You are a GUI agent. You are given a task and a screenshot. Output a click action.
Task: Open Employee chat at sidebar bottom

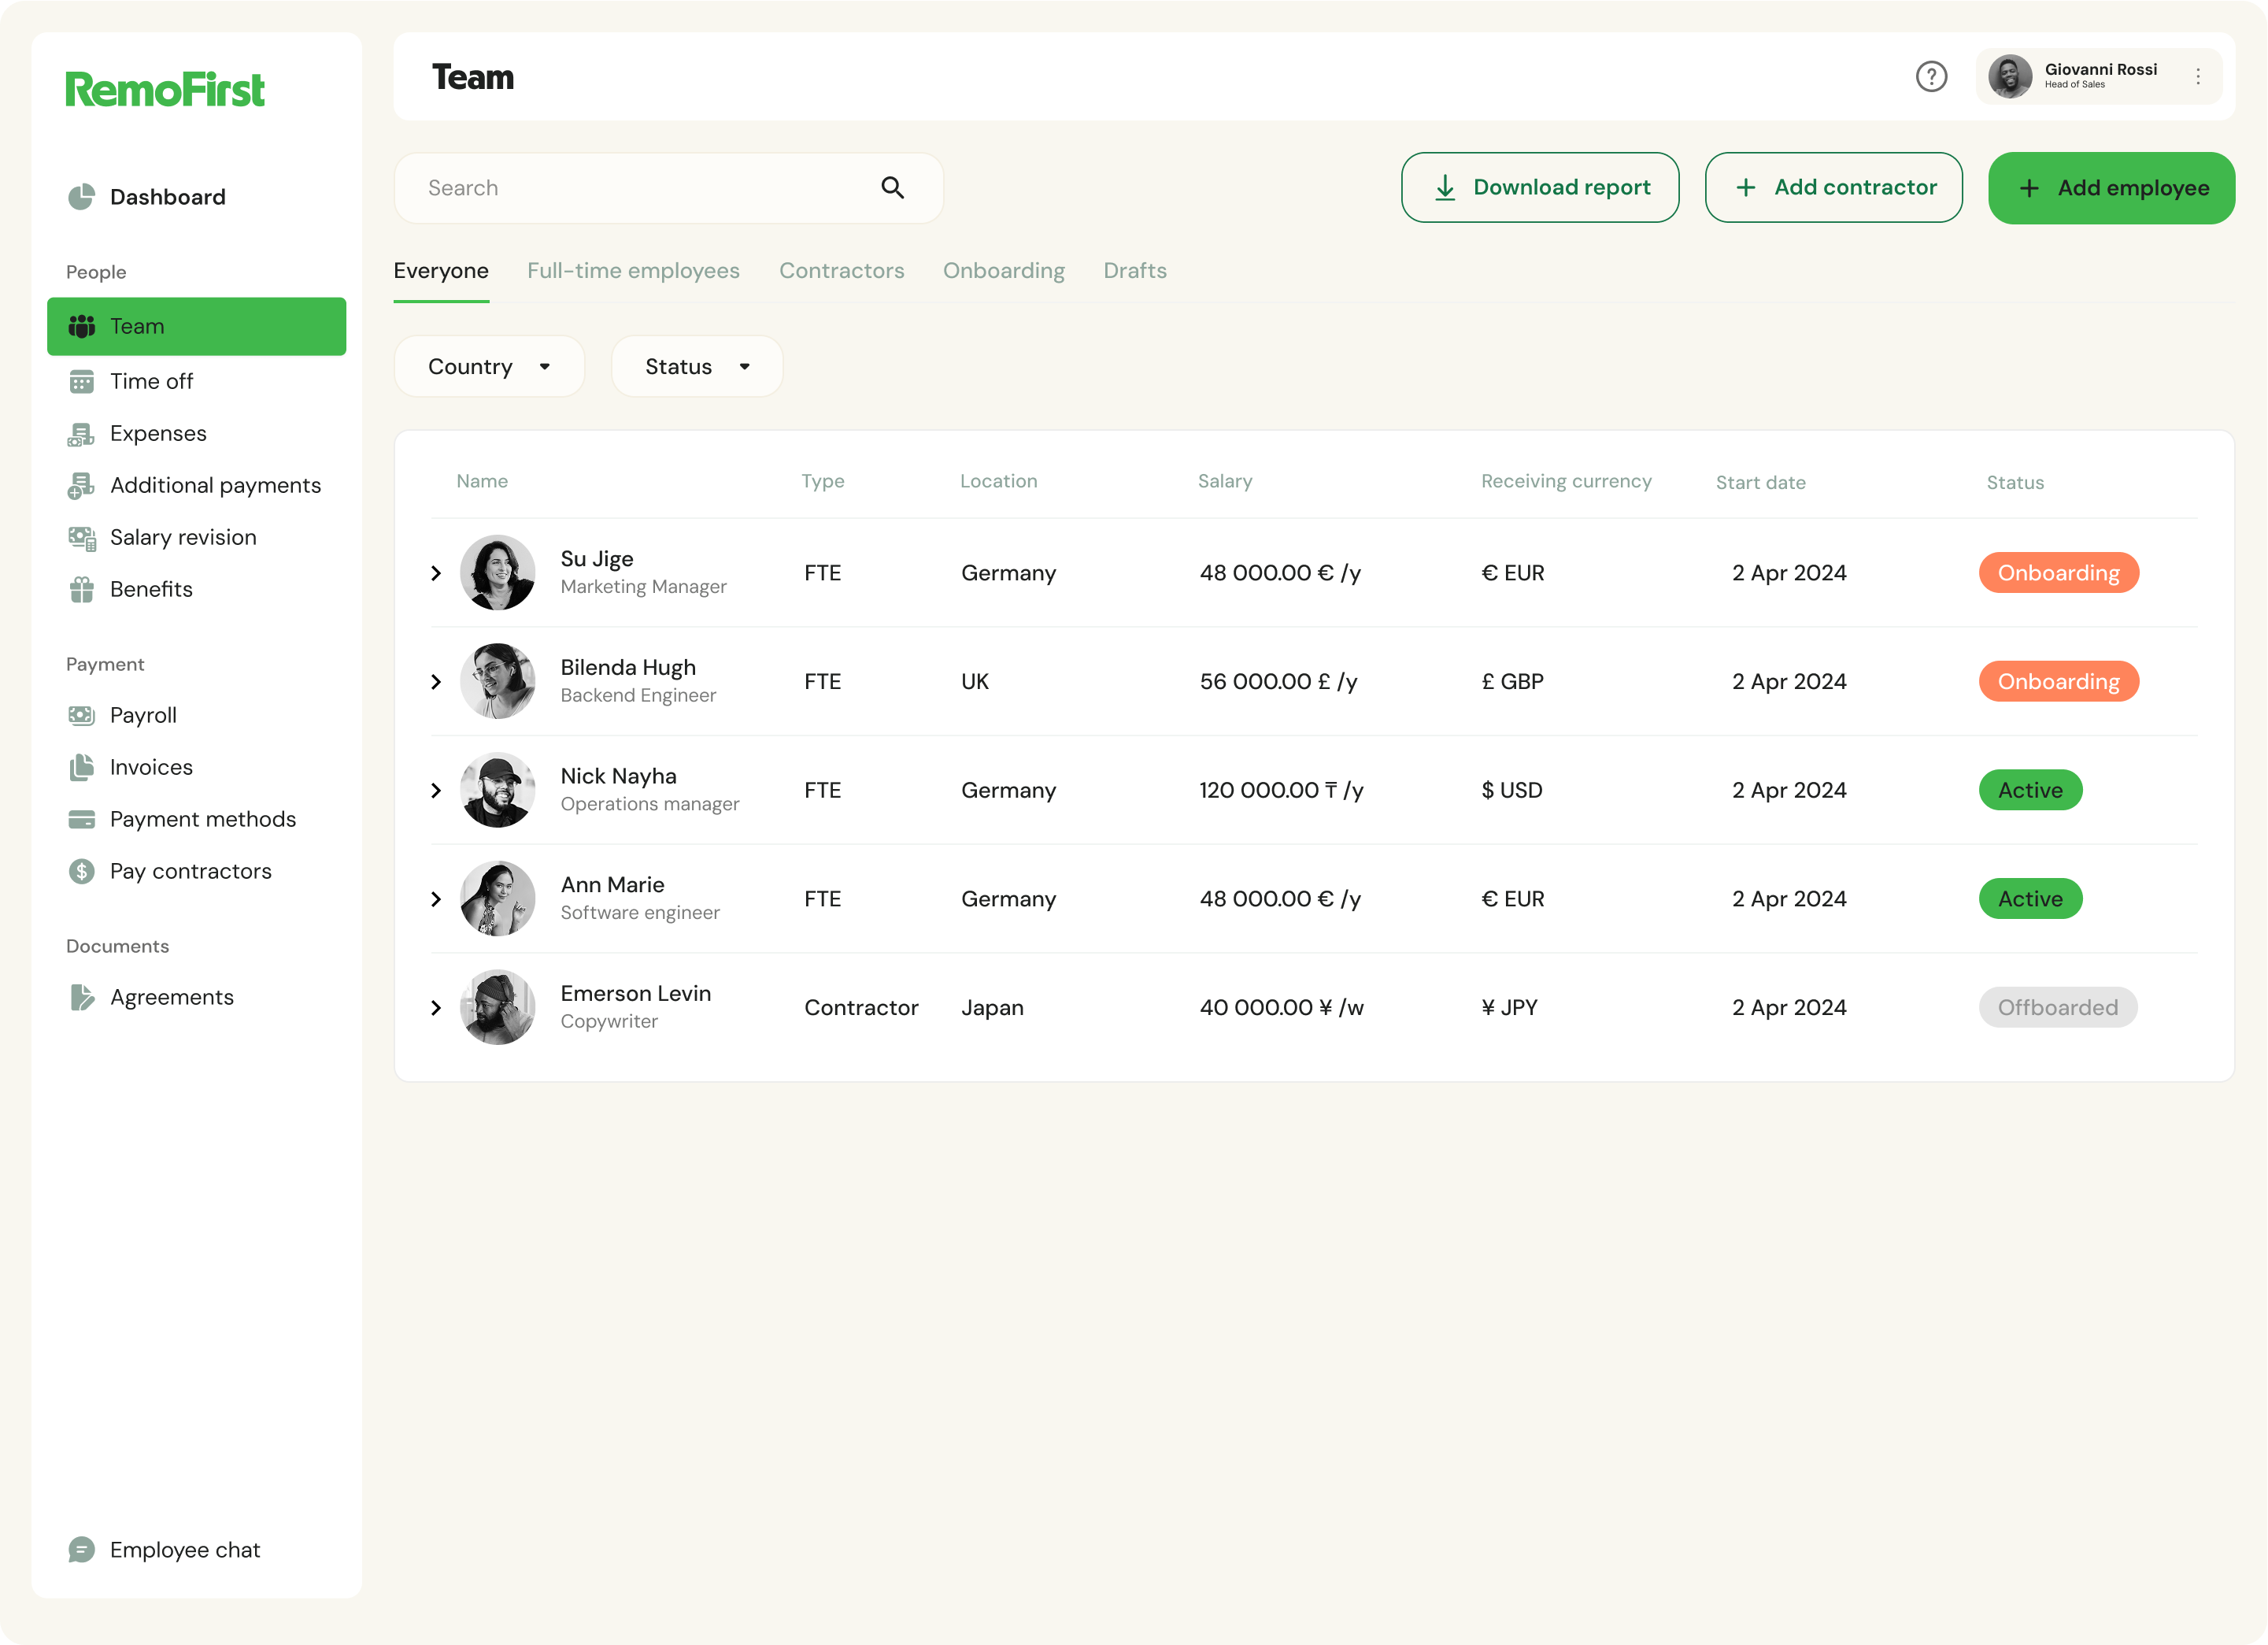(x=184, y=1549)
